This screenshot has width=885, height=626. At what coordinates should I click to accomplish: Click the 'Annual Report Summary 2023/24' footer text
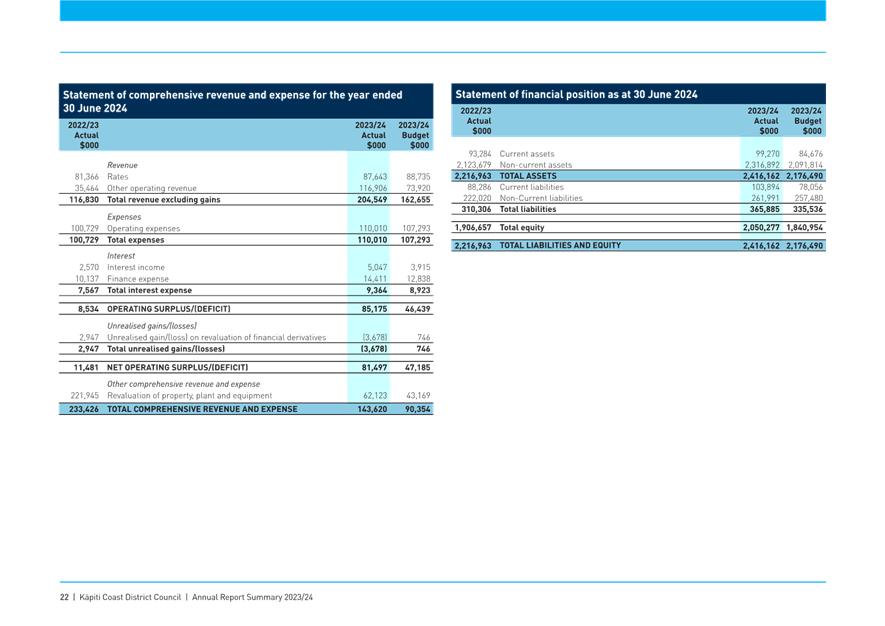point(252,597)
